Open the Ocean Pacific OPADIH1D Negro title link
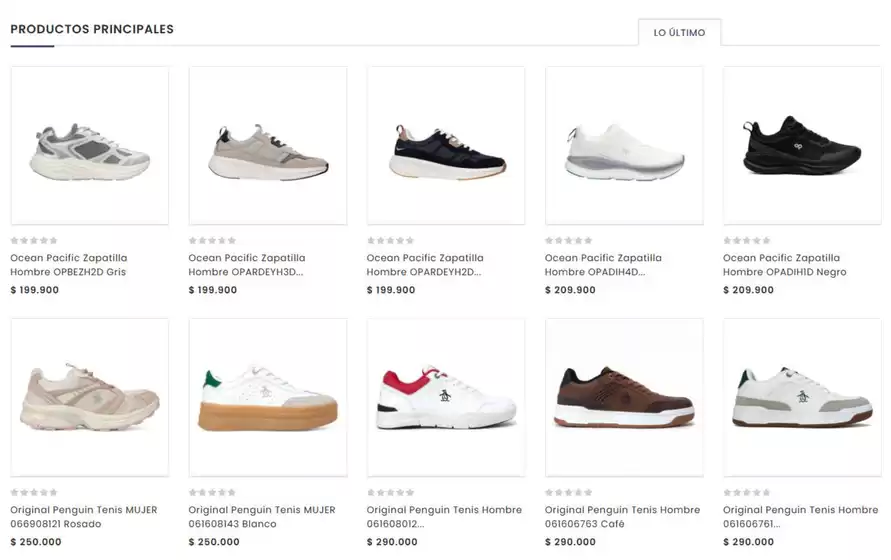This screenshot has width=891, height=560. coord(784,265)
